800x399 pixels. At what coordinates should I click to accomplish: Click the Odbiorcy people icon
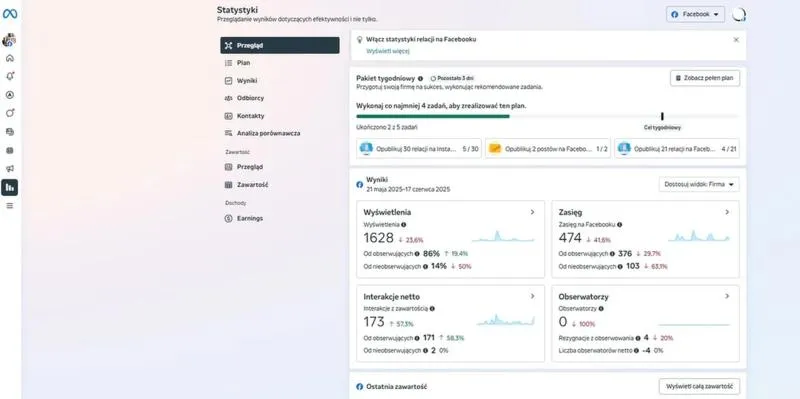point(228,98)
